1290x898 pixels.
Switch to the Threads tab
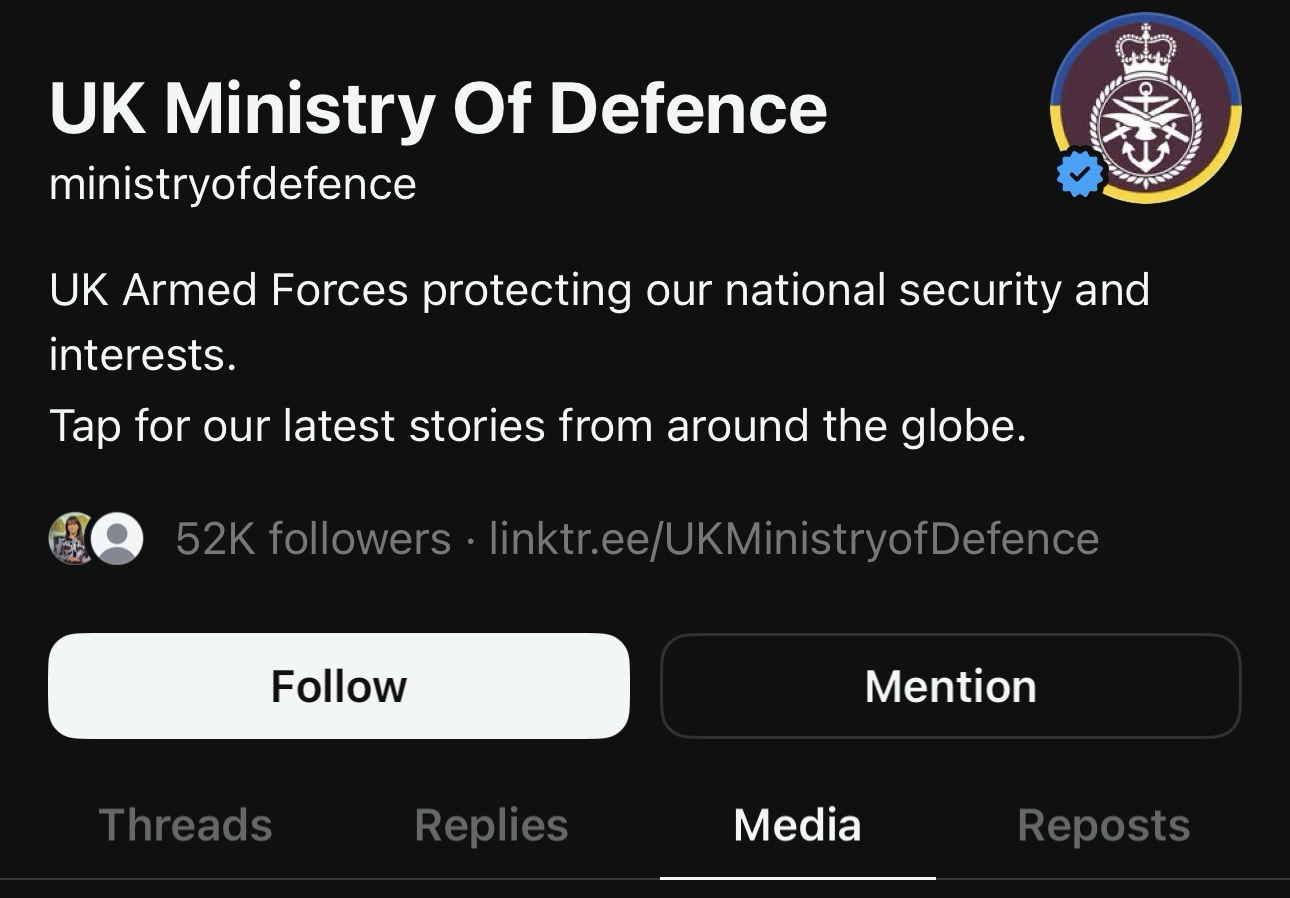click(x=185, y=826)
